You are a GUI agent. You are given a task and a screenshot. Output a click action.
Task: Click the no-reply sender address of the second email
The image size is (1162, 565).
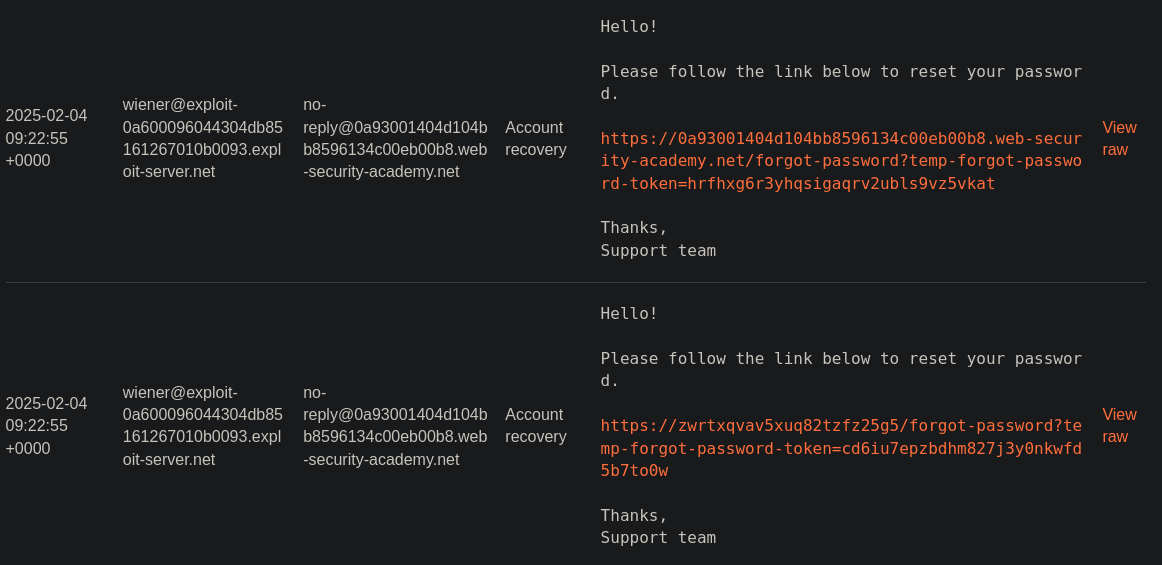point(395,426)
